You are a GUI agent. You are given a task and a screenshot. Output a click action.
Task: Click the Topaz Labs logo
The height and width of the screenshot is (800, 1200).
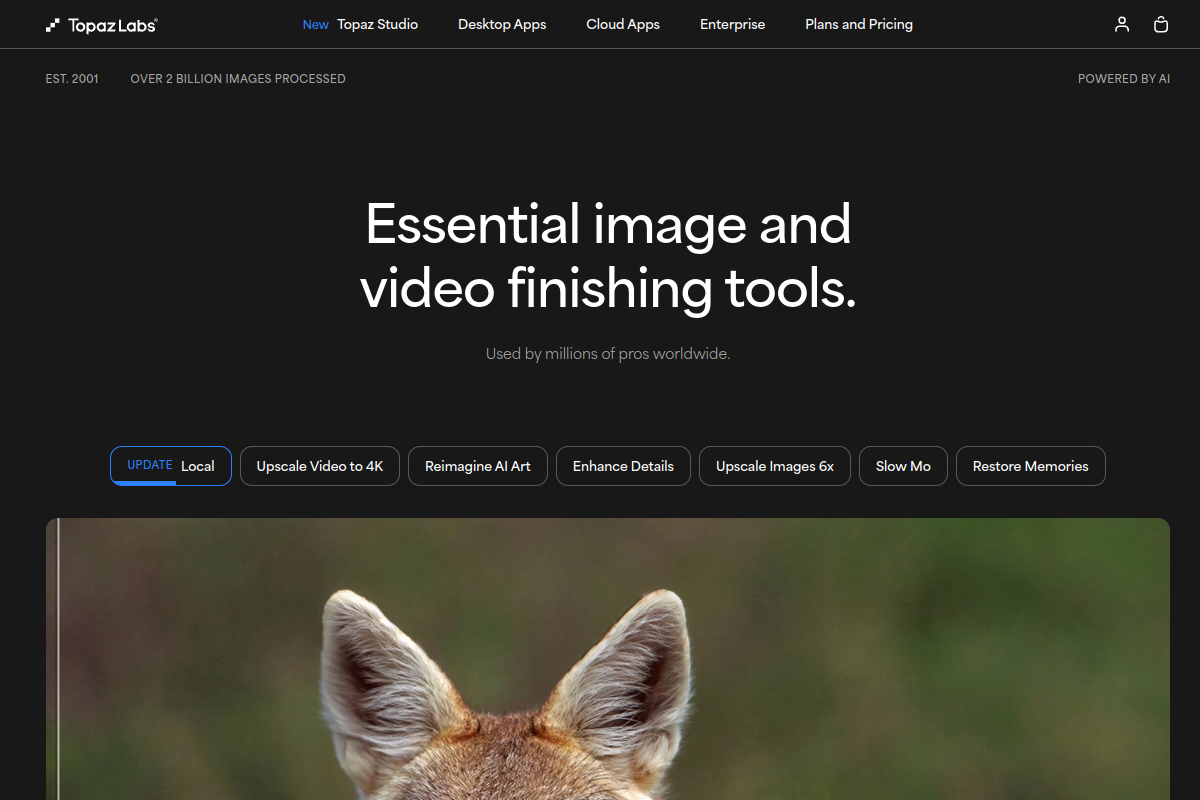point(101,25)
